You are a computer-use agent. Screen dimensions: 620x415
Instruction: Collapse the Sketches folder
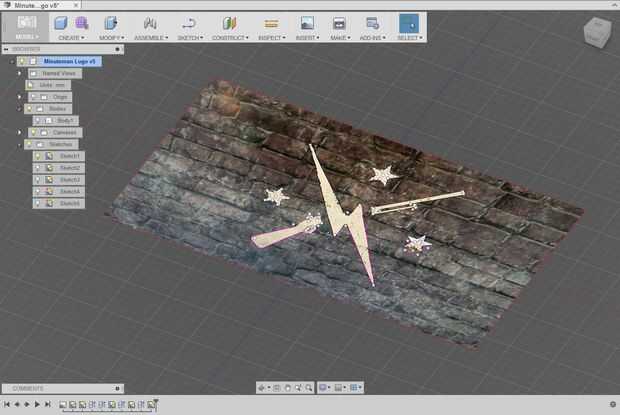pyautogui.click(x=19, y=145)
